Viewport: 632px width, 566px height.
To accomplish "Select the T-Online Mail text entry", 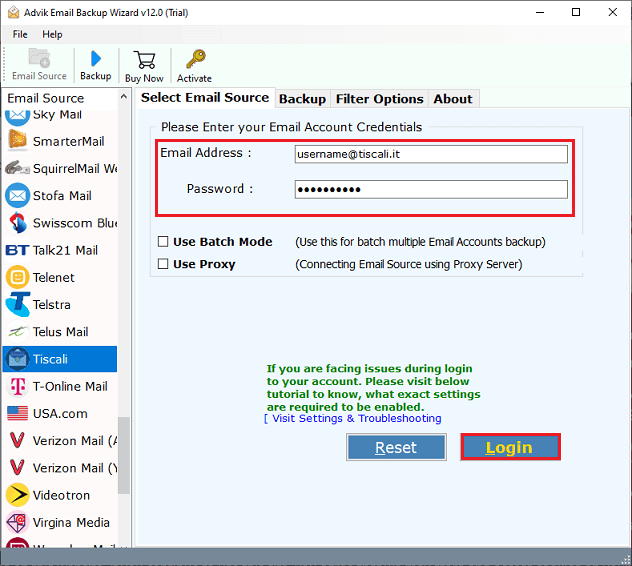I will [70, 386].
